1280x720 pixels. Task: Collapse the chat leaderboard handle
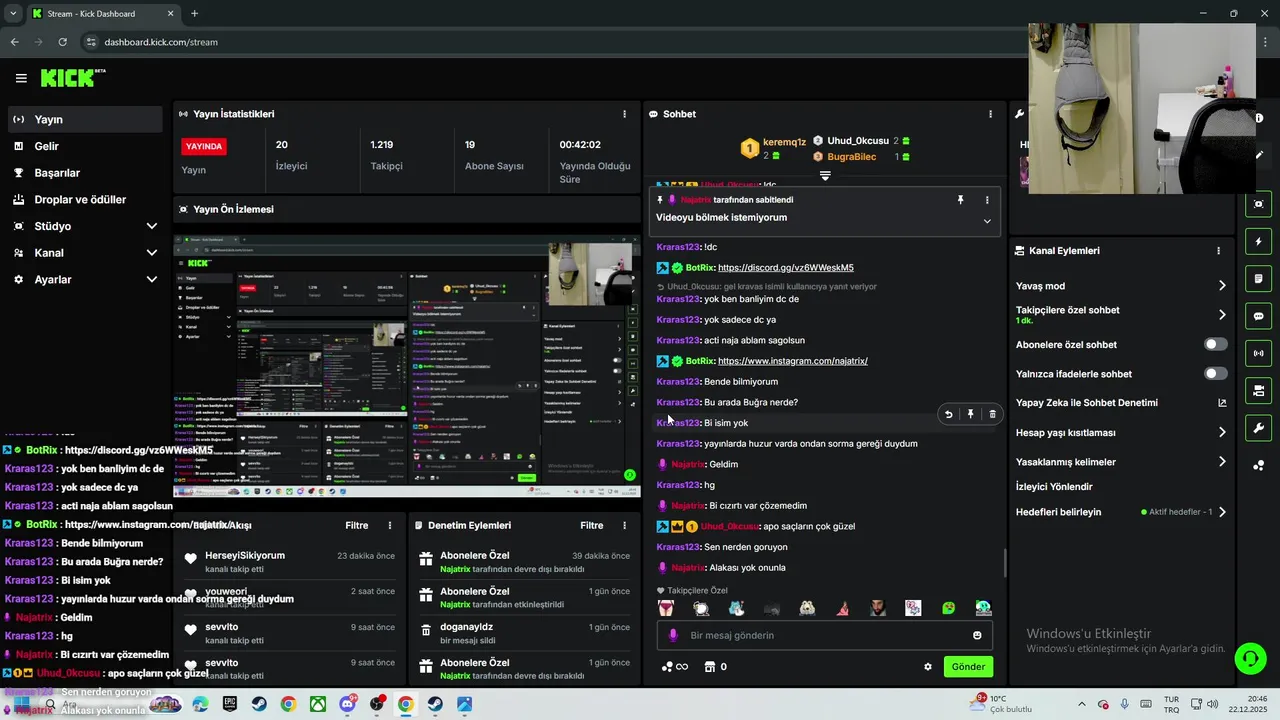pyautogui.click(x=825, y=176)
